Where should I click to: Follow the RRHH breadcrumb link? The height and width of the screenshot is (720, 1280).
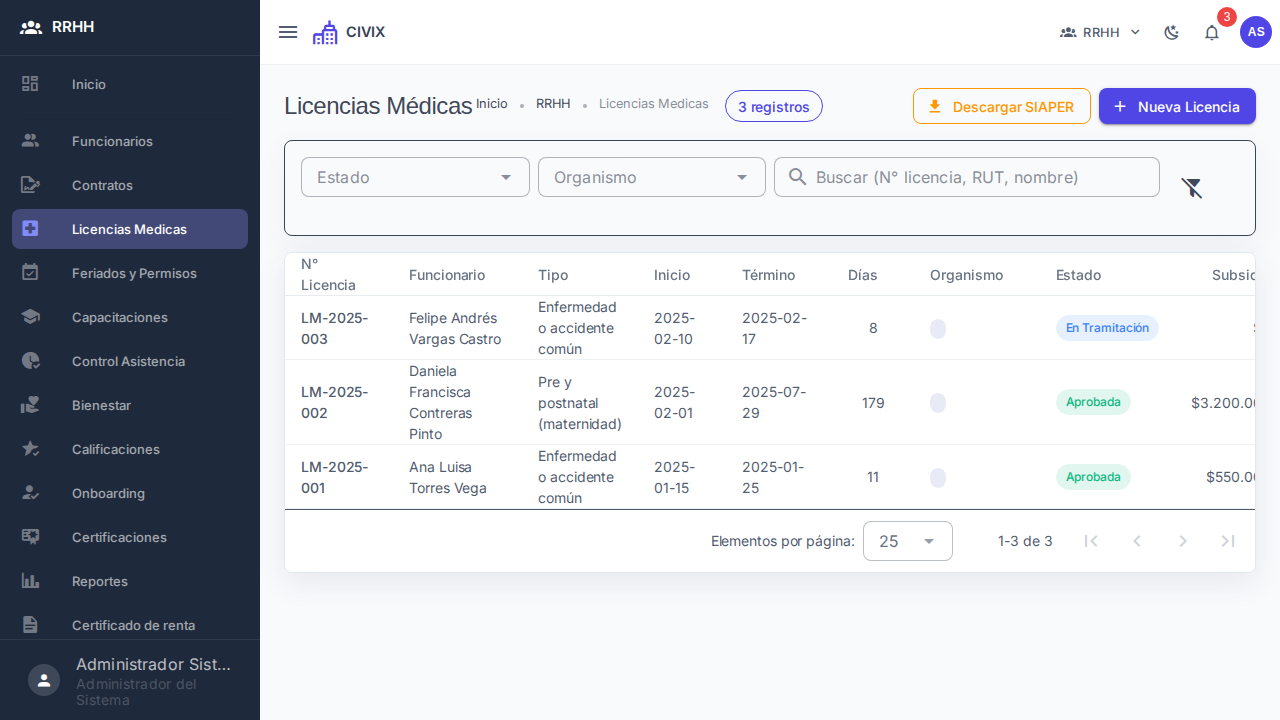pyautogui.click(x=553, y=104)
